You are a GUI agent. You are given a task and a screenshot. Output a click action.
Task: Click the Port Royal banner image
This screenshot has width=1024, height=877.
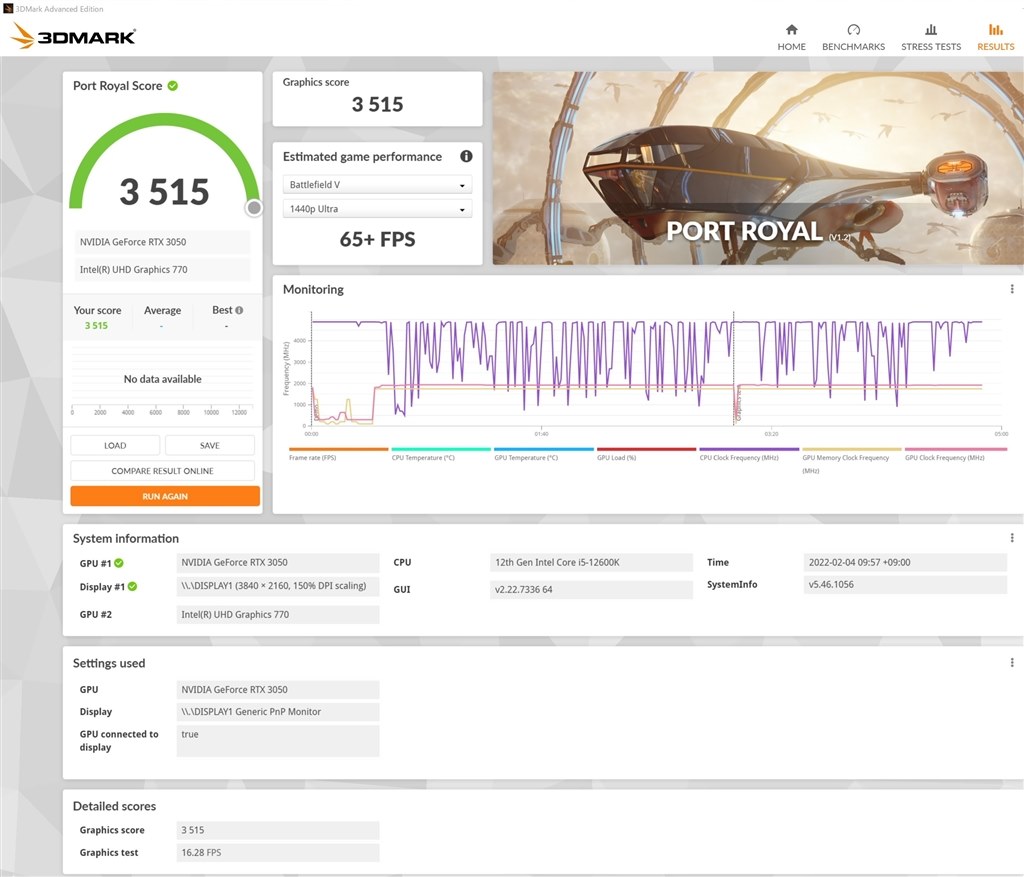point(758,168)
